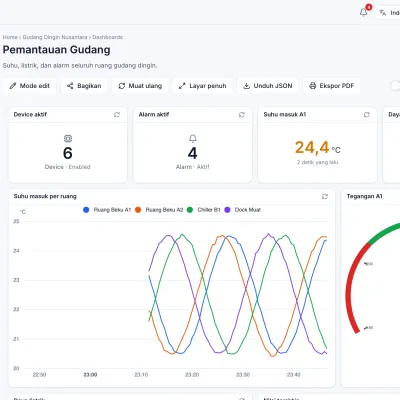Click the Mode edit button

coord(30,86)
